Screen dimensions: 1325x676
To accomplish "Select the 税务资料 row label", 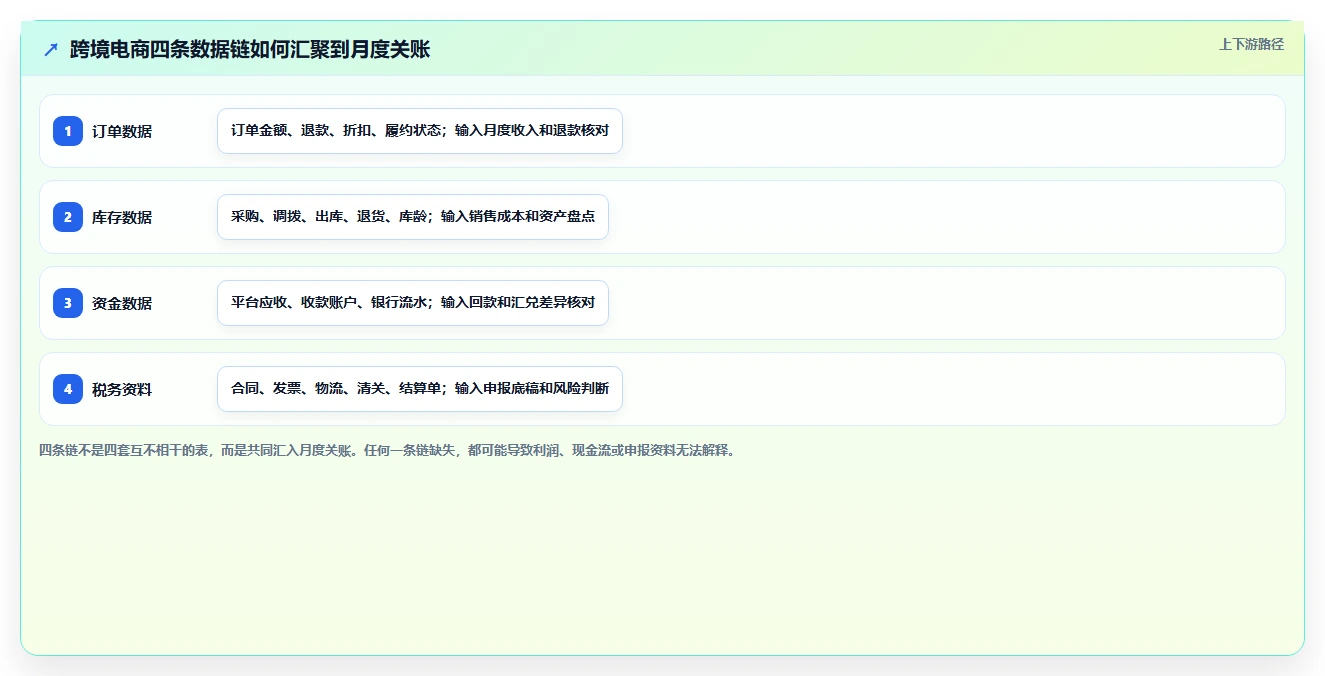I will (122, 389).
